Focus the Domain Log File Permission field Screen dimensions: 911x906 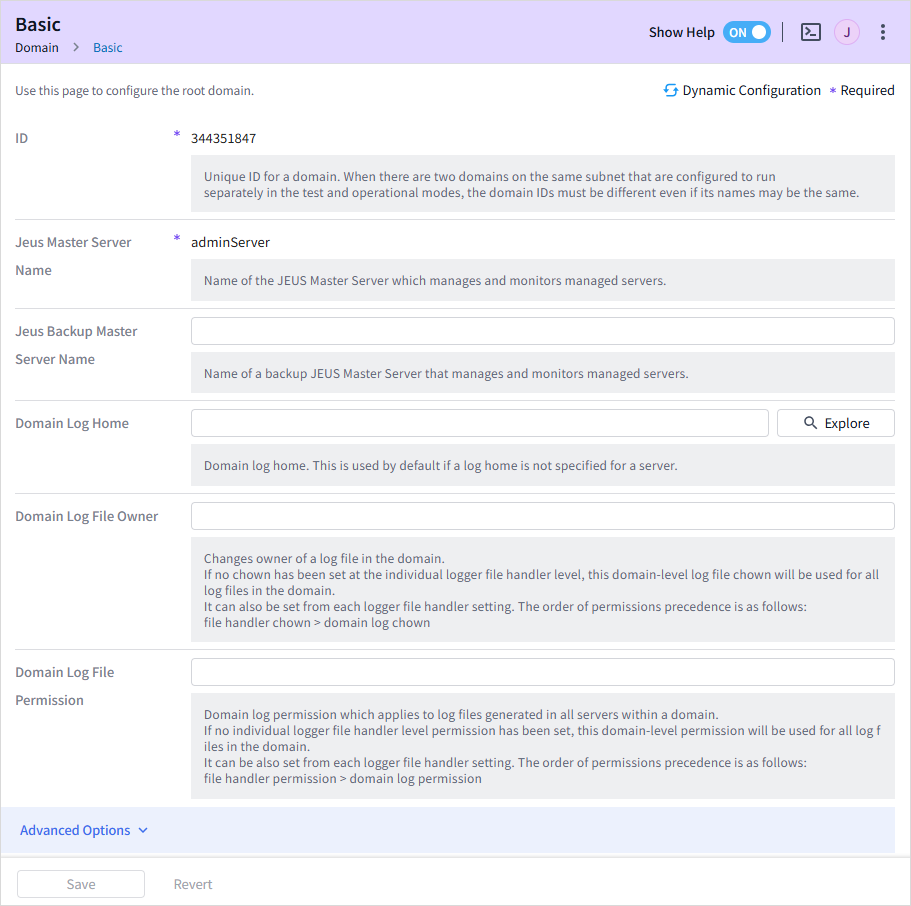(x=542, y=672)
